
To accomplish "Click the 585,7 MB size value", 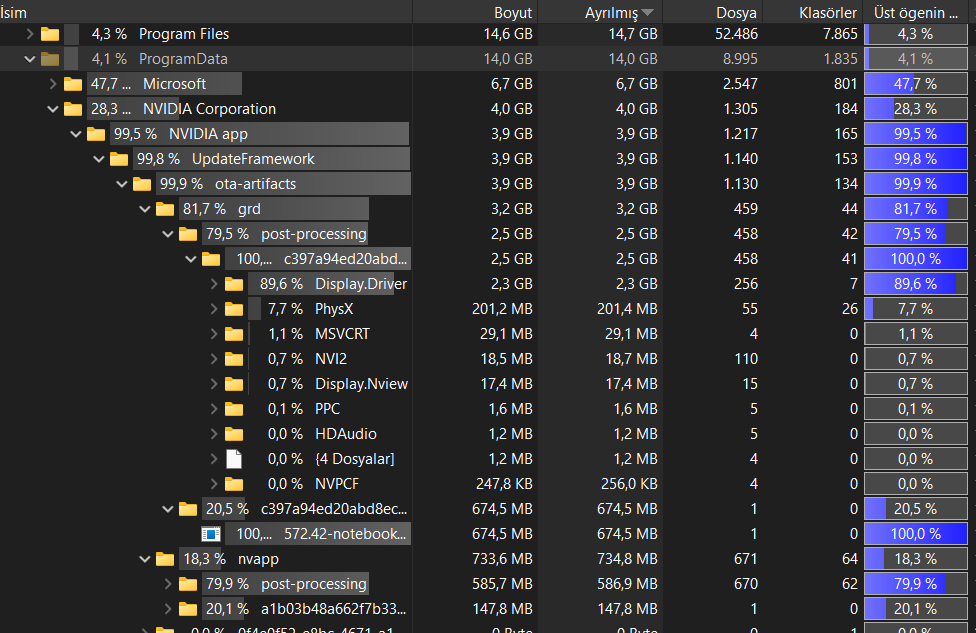I will 502,584.
